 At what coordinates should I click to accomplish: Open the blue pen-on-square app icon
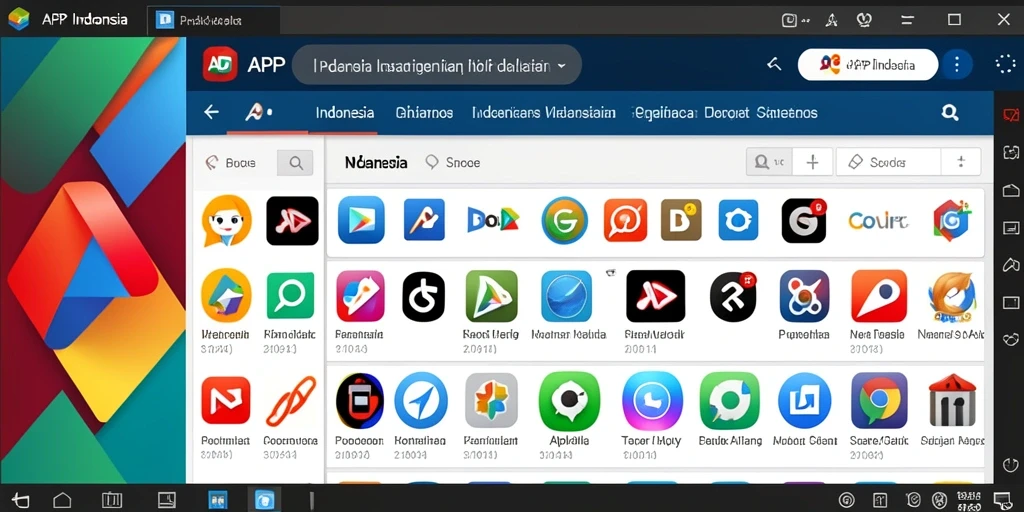pyautogui.click(x=424, y=219)
